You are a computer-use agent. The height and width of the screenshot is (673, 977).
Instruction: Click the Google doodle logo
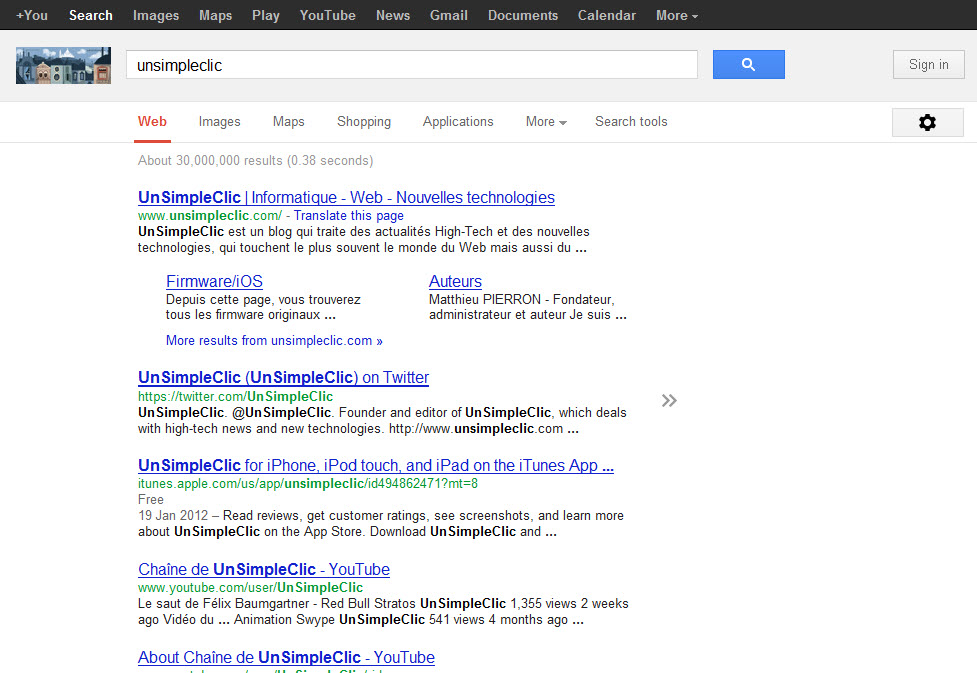click(x=64, y=65)
